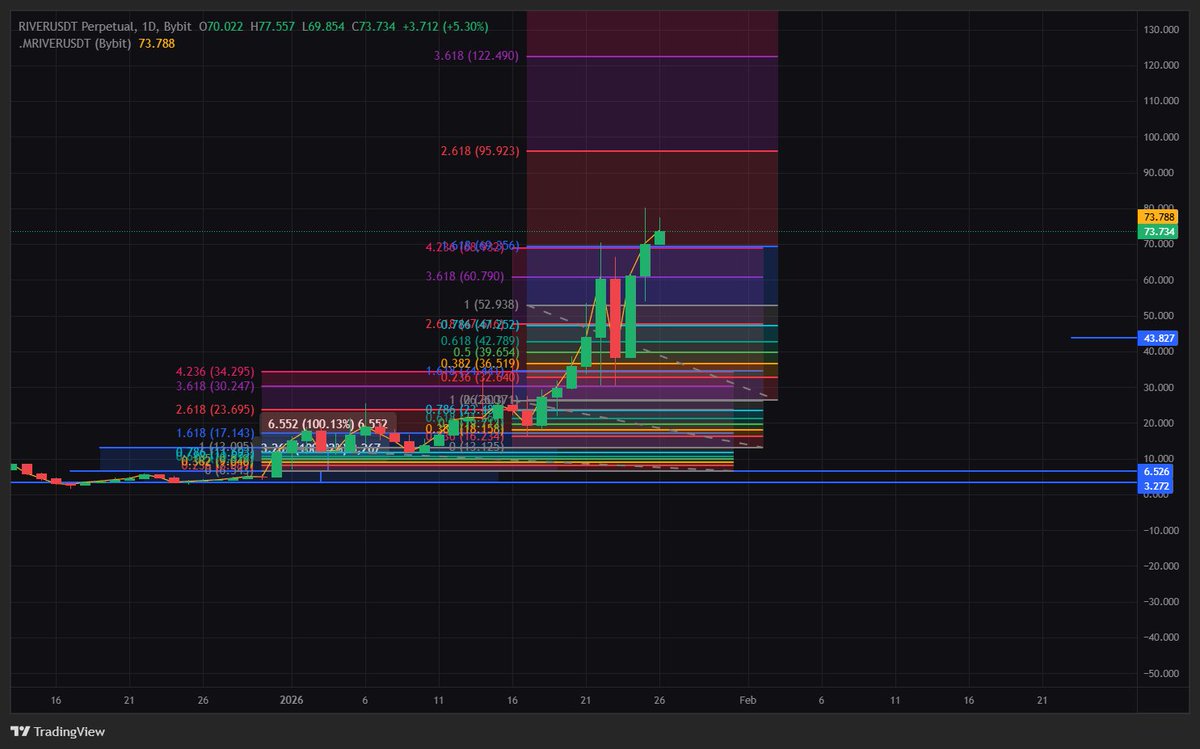Click the TradingView logo
1200x749 pixels.
[x=58, y=731]
